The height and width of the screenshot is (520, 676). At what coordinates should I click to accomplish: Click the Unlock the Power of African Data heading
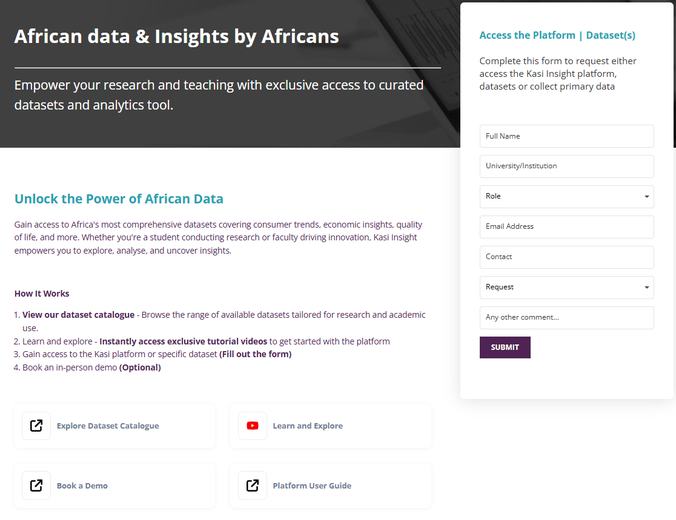point(119,199)
